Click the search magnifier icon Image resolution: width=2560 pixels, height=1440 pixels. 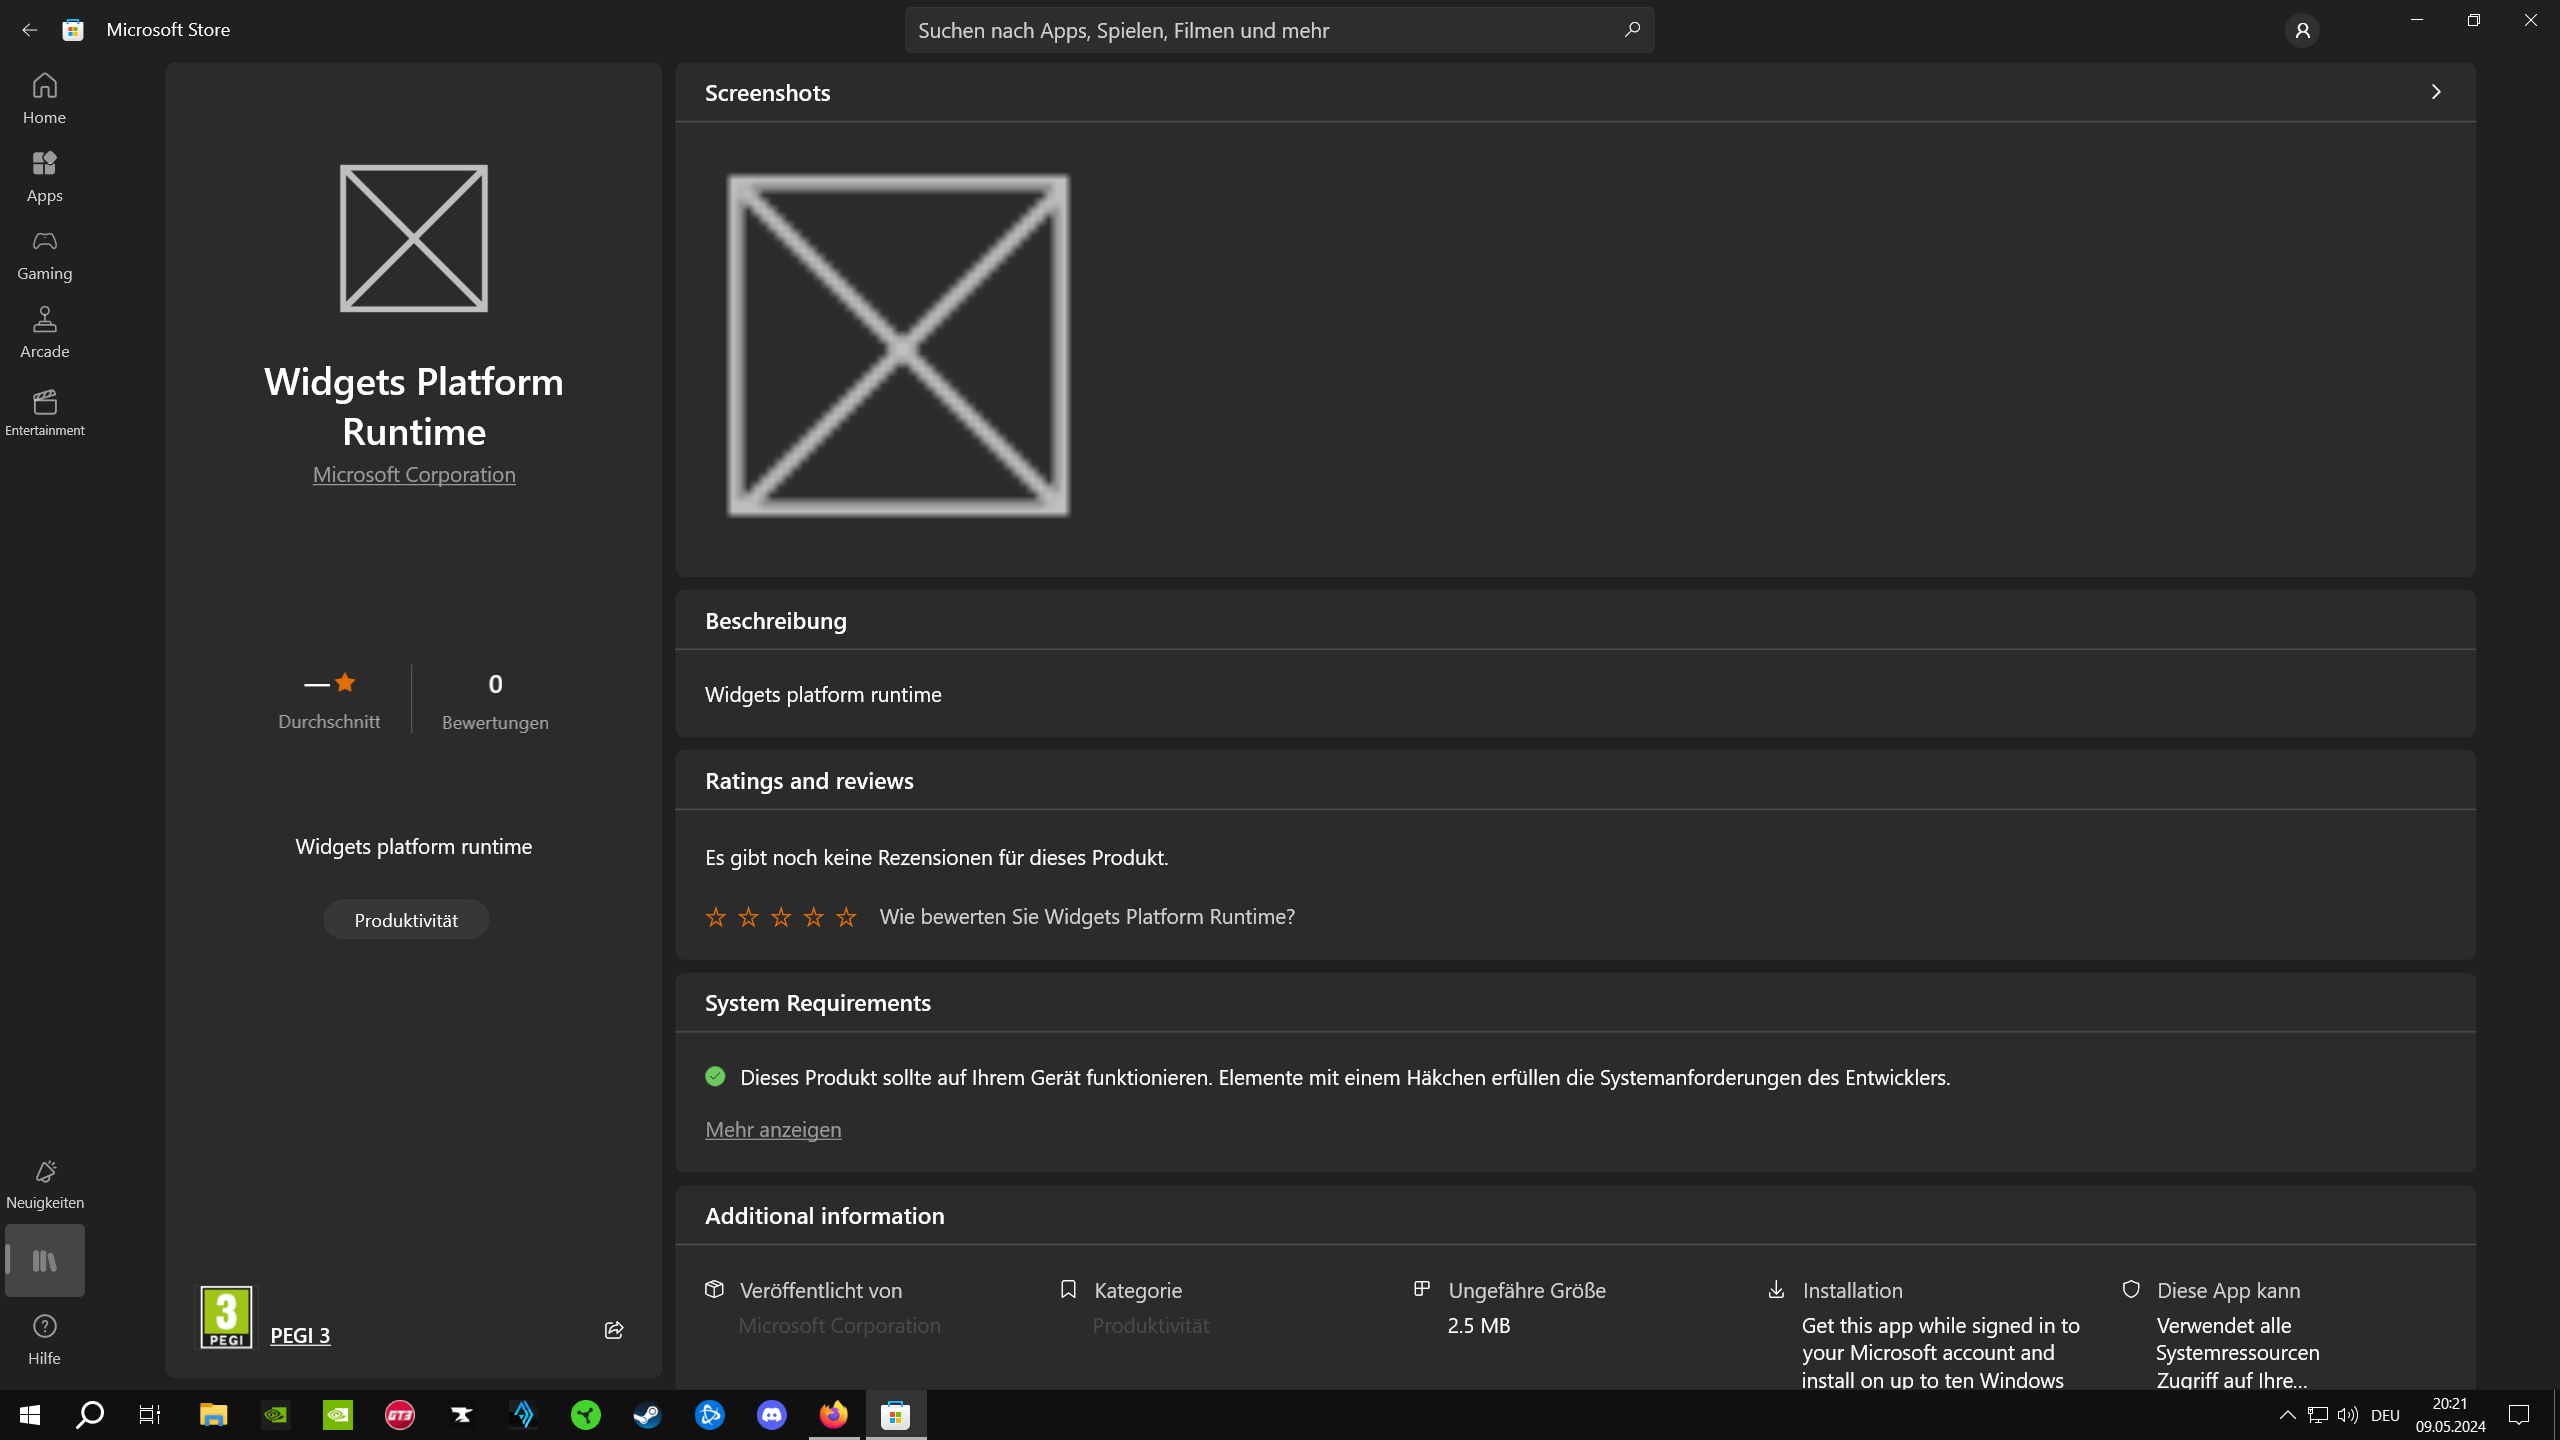coord(1632,30)
